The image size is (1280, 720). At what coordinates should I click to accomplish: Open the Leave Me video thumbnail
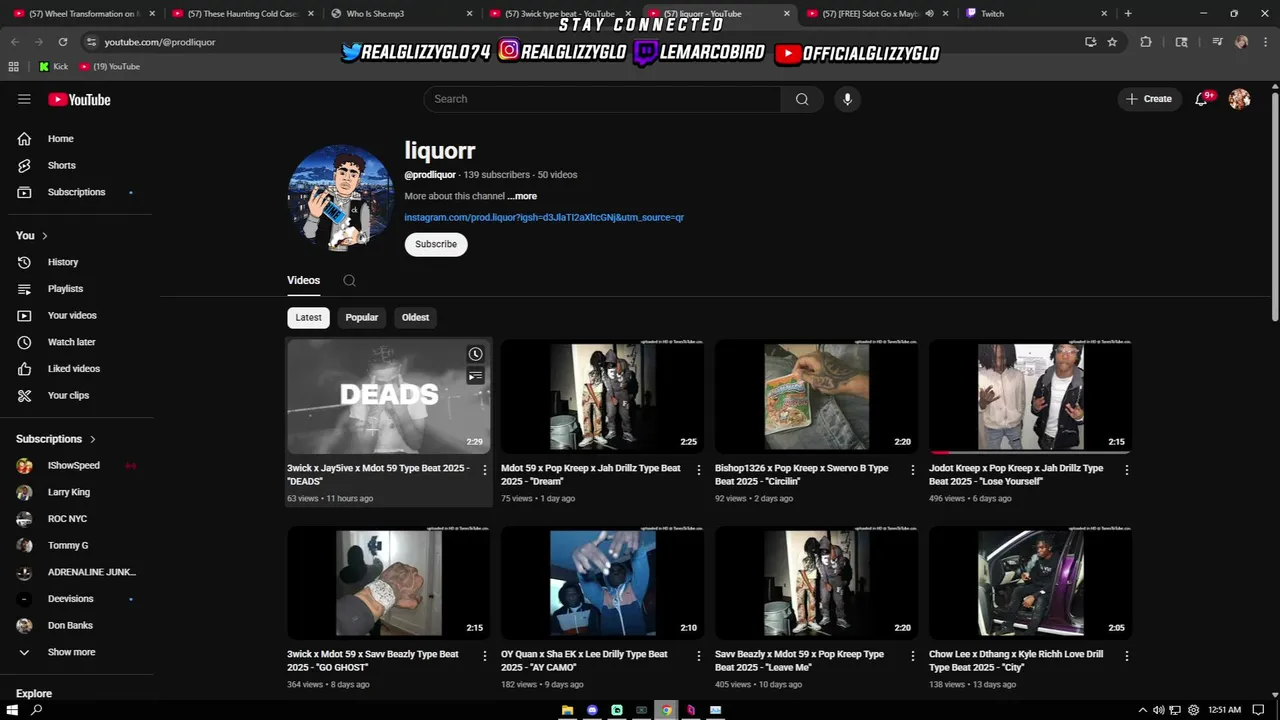point(816,583)
